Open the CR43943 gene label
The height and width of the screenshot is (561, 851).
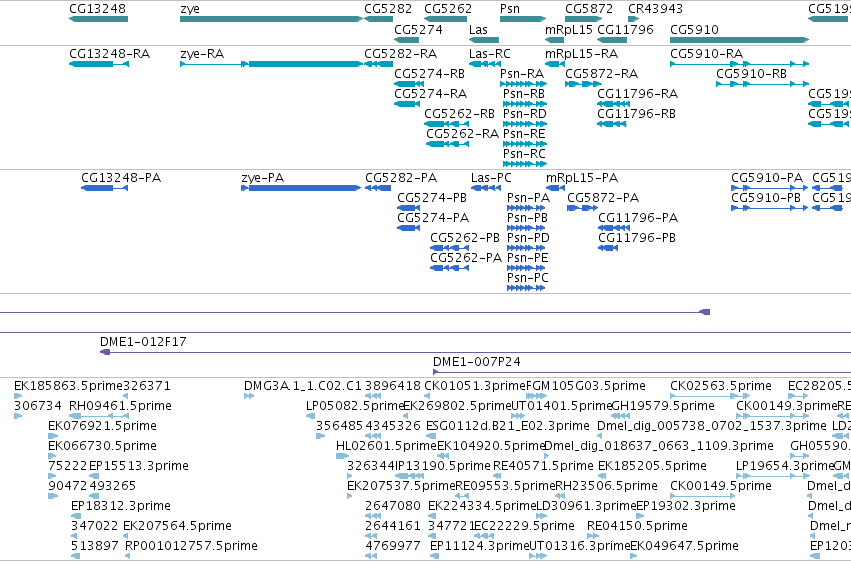pos(655,9)
